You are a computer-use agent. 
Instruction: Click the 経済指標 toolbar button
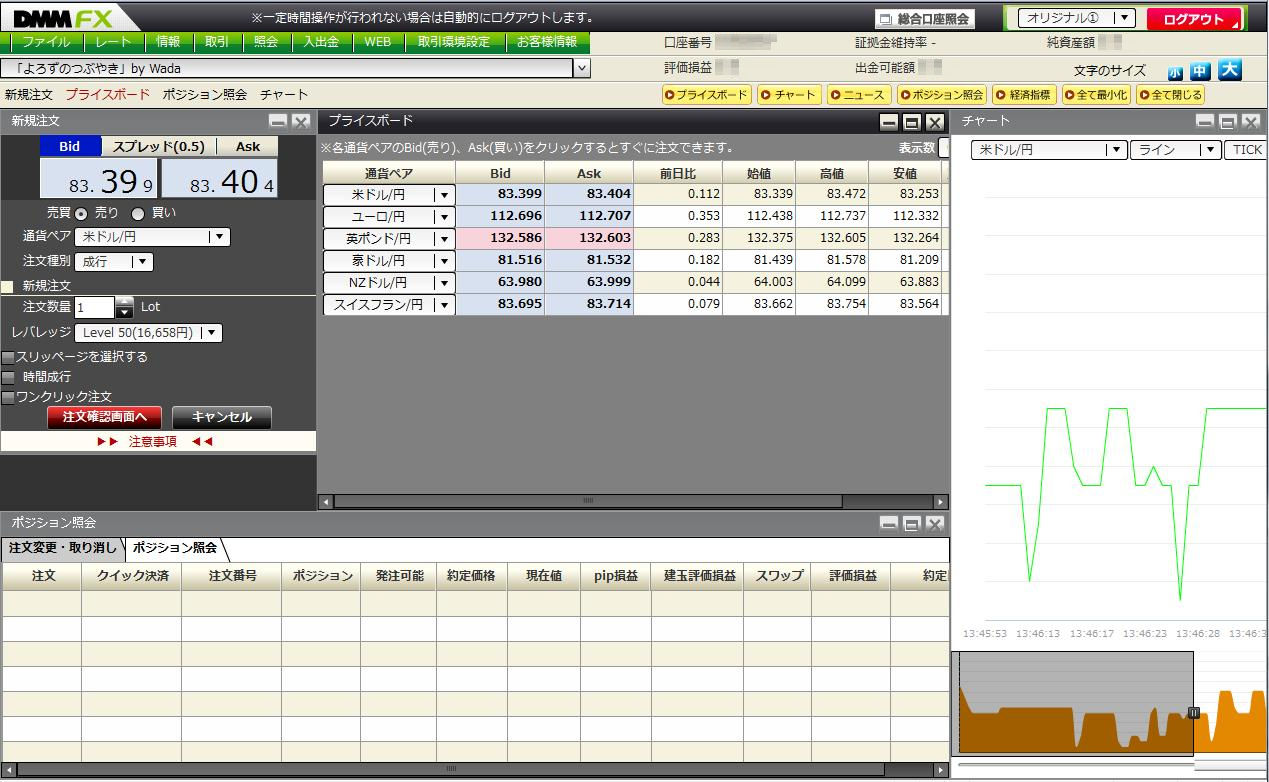(x=1024, y=95)
